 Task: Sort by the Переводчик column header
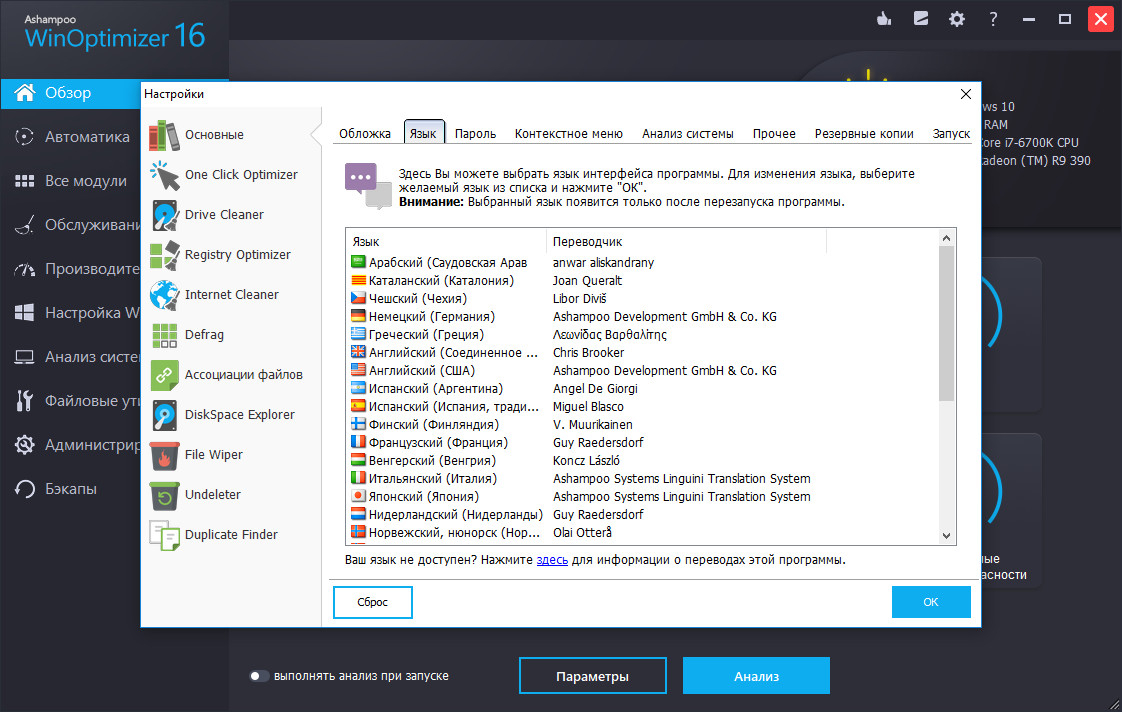point(686,242)
